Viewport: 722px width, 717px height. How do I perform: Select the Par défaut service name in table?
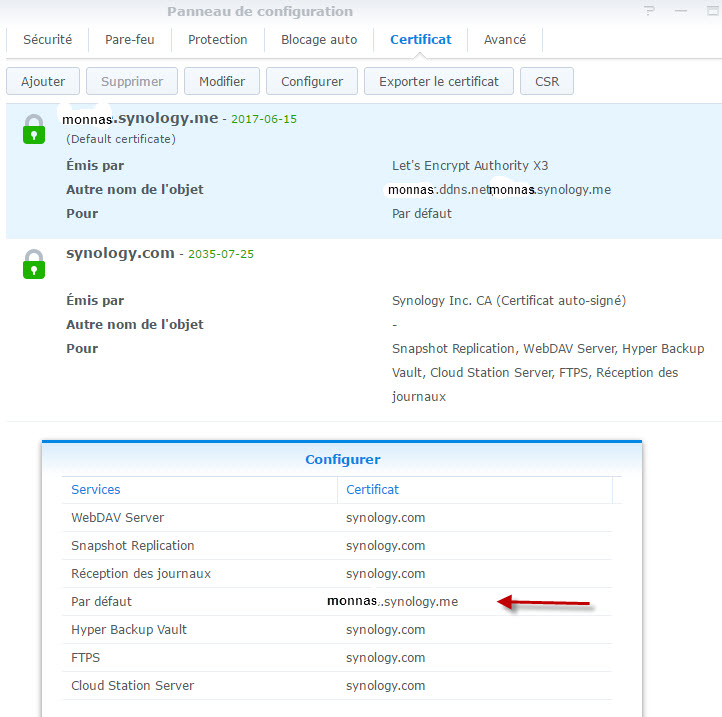point(101,601)
